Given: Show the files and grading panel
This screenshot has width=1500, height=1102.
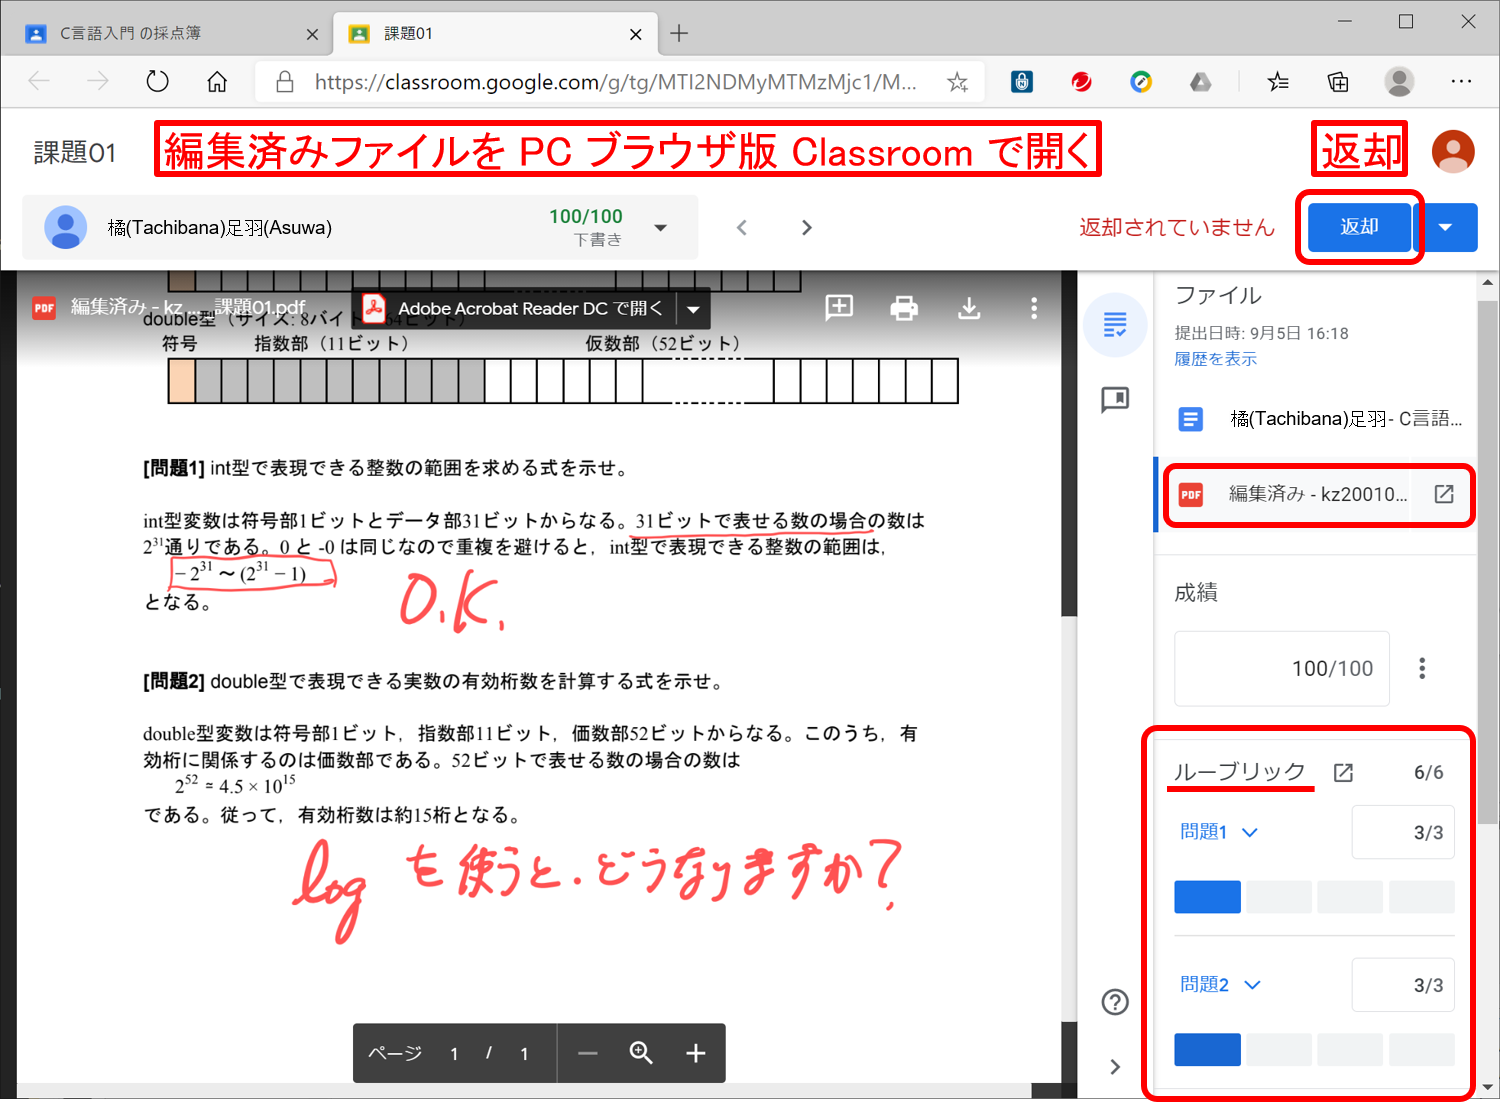Looking at the screenshot, I should click(1115, 325).
